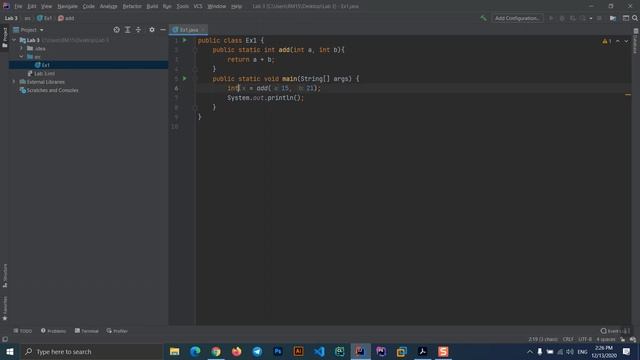
Task: Click the warning indicator in editor corner
Action: [x=607, y=41]
